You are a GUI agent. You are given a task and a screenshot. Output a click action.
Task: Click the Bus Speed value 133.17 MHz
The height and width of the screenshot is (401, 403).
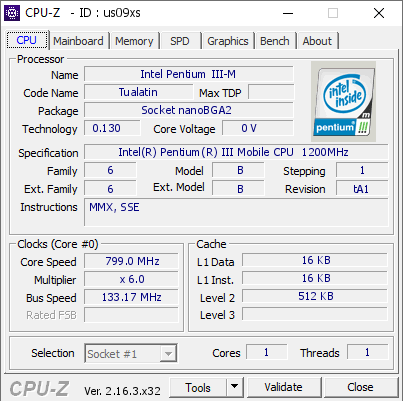131,297
